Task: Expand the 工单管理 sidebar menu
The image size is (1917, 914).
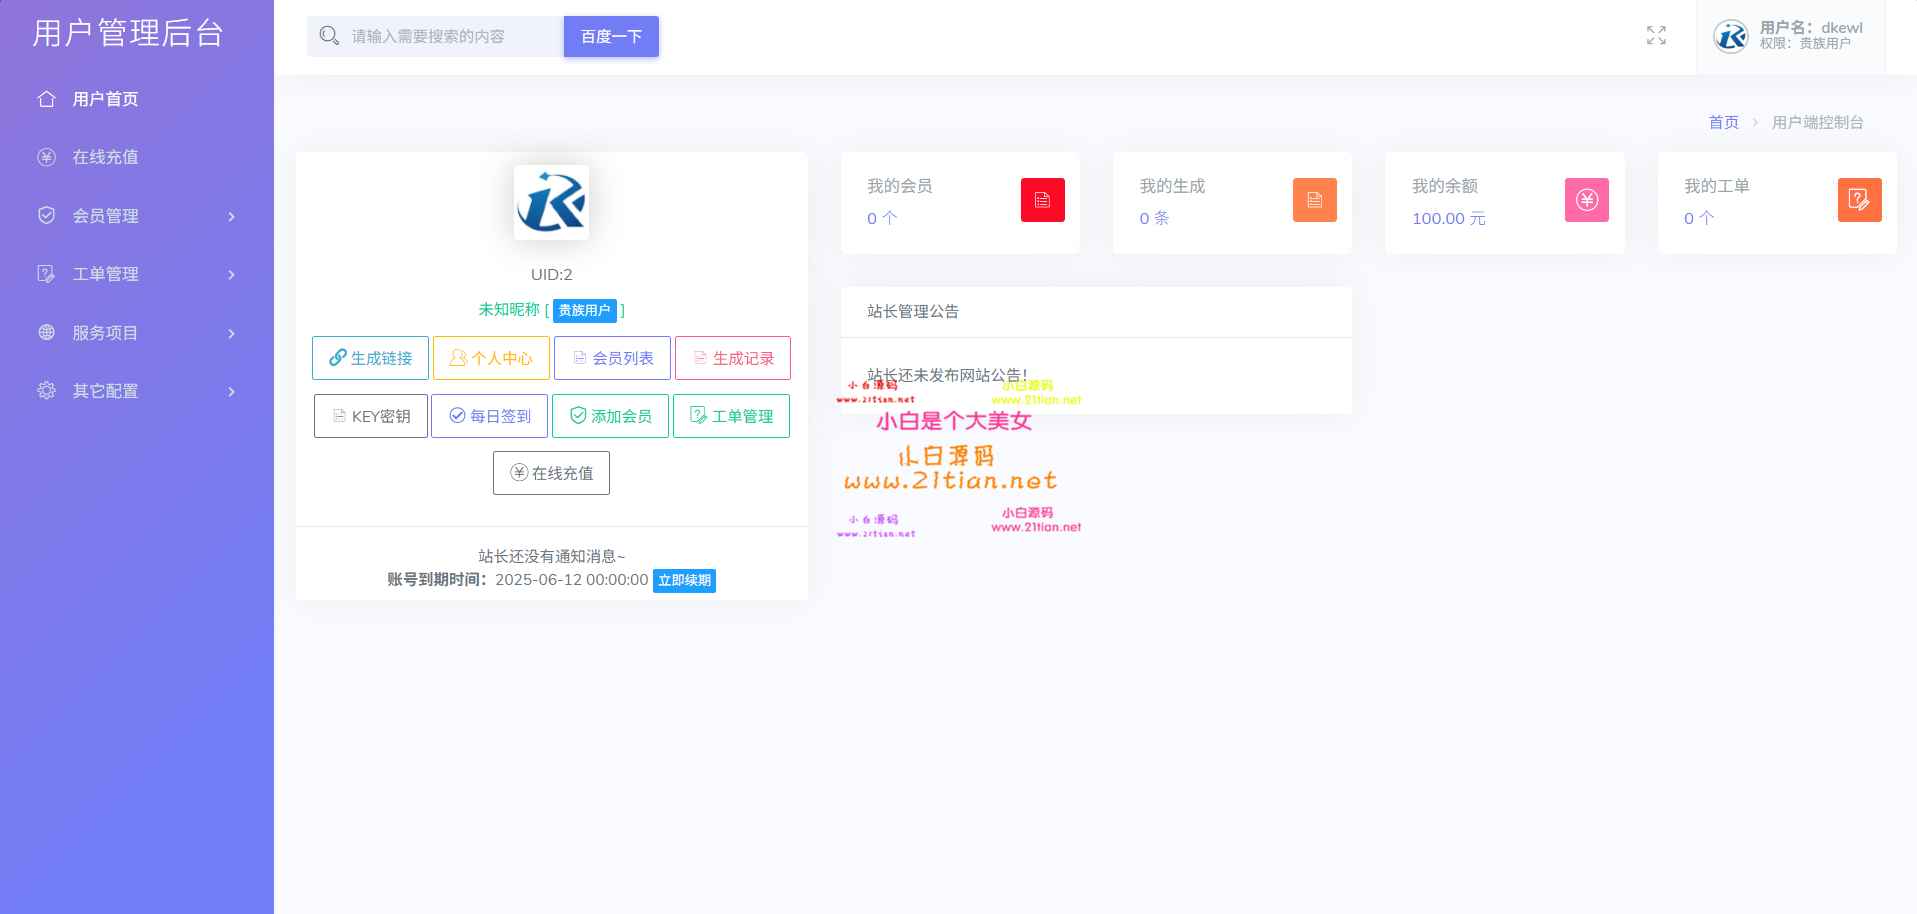Action: [x=135, y=274]
